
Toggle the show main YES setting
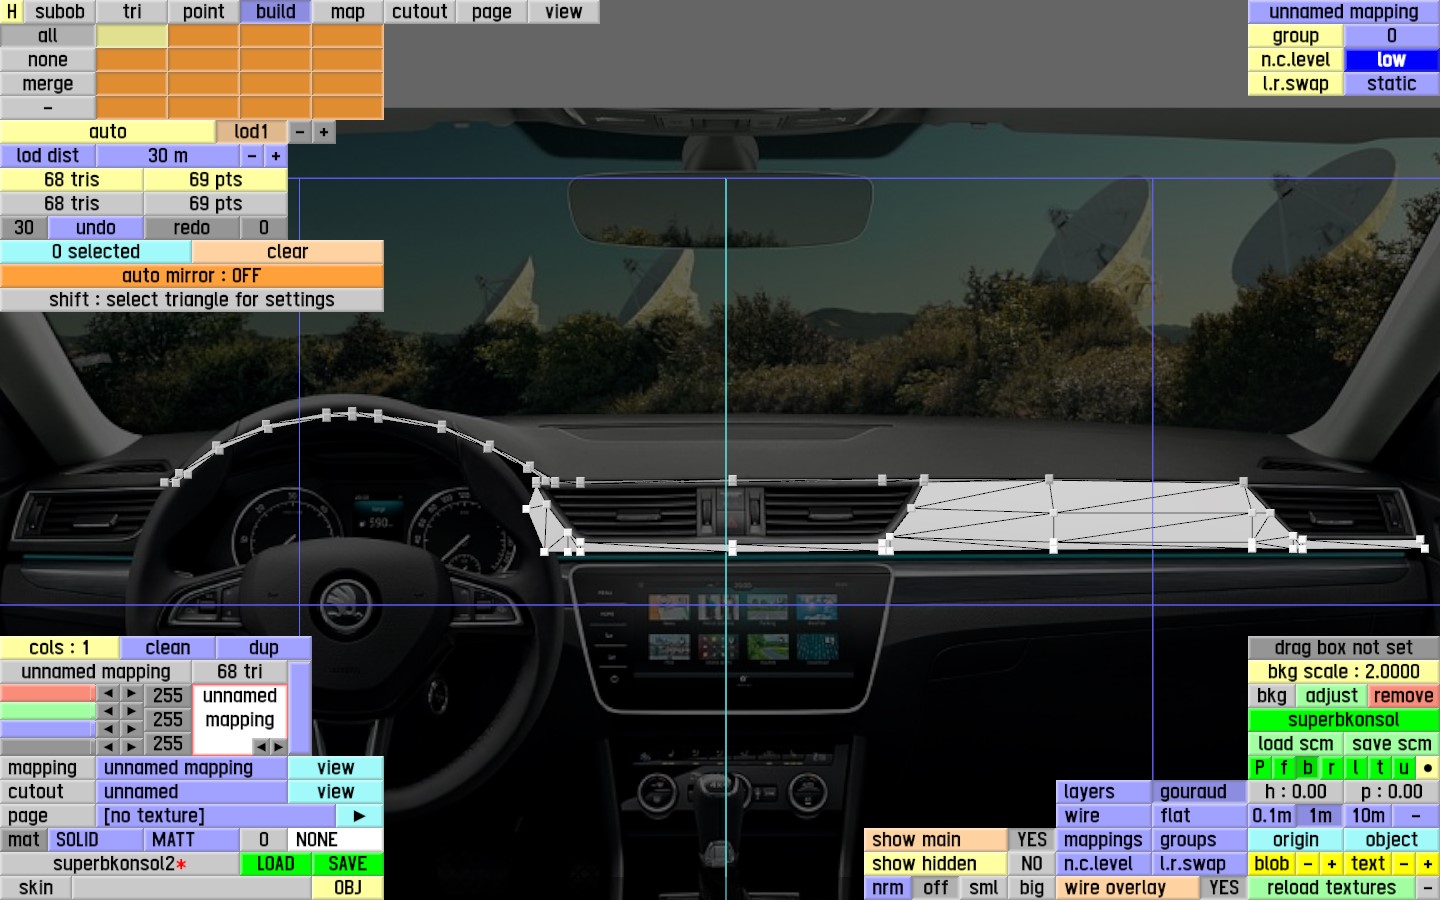1032,840
